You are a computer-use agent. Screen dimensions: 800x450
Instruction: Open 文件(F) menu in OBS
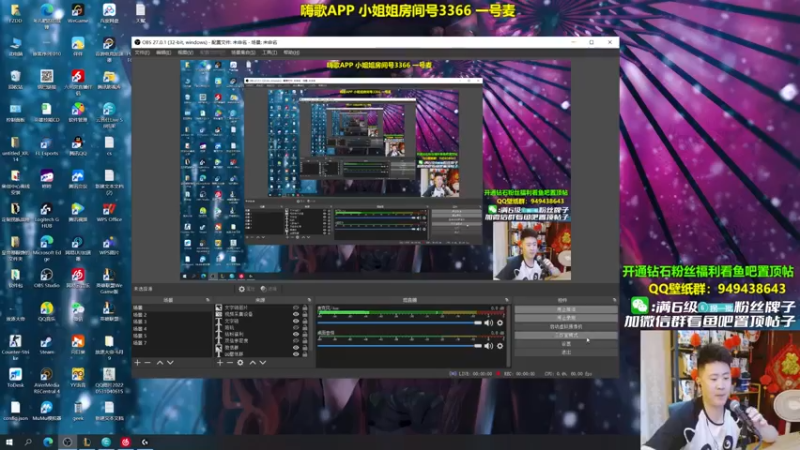142,53
